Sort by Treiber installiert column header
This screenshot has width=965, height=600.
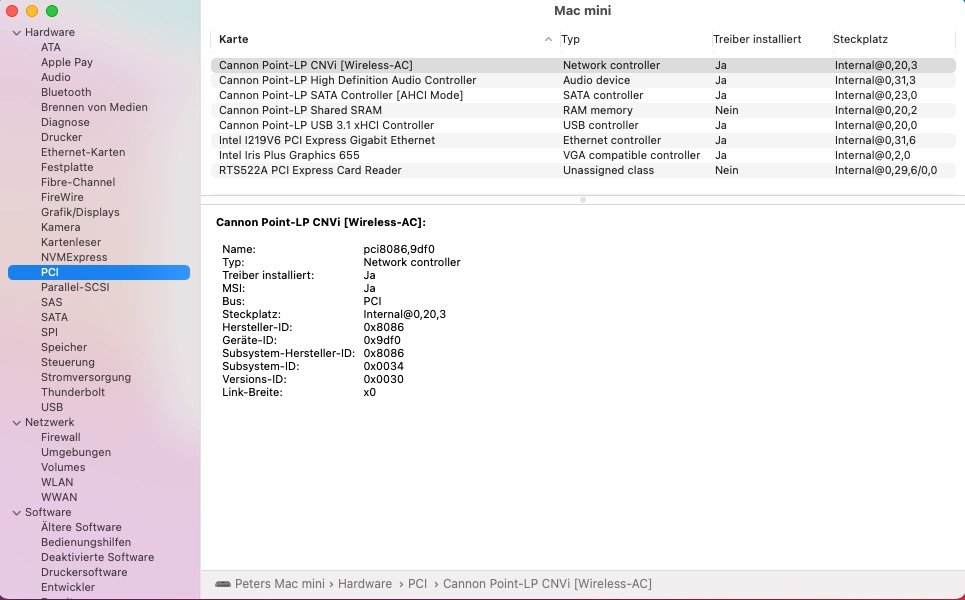tap(757, 39)
